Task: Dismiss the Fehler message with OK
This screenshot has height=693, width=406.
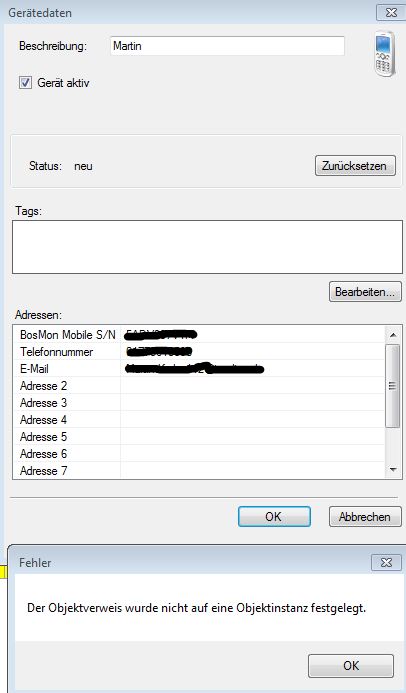Action: (x=351, y=666)
